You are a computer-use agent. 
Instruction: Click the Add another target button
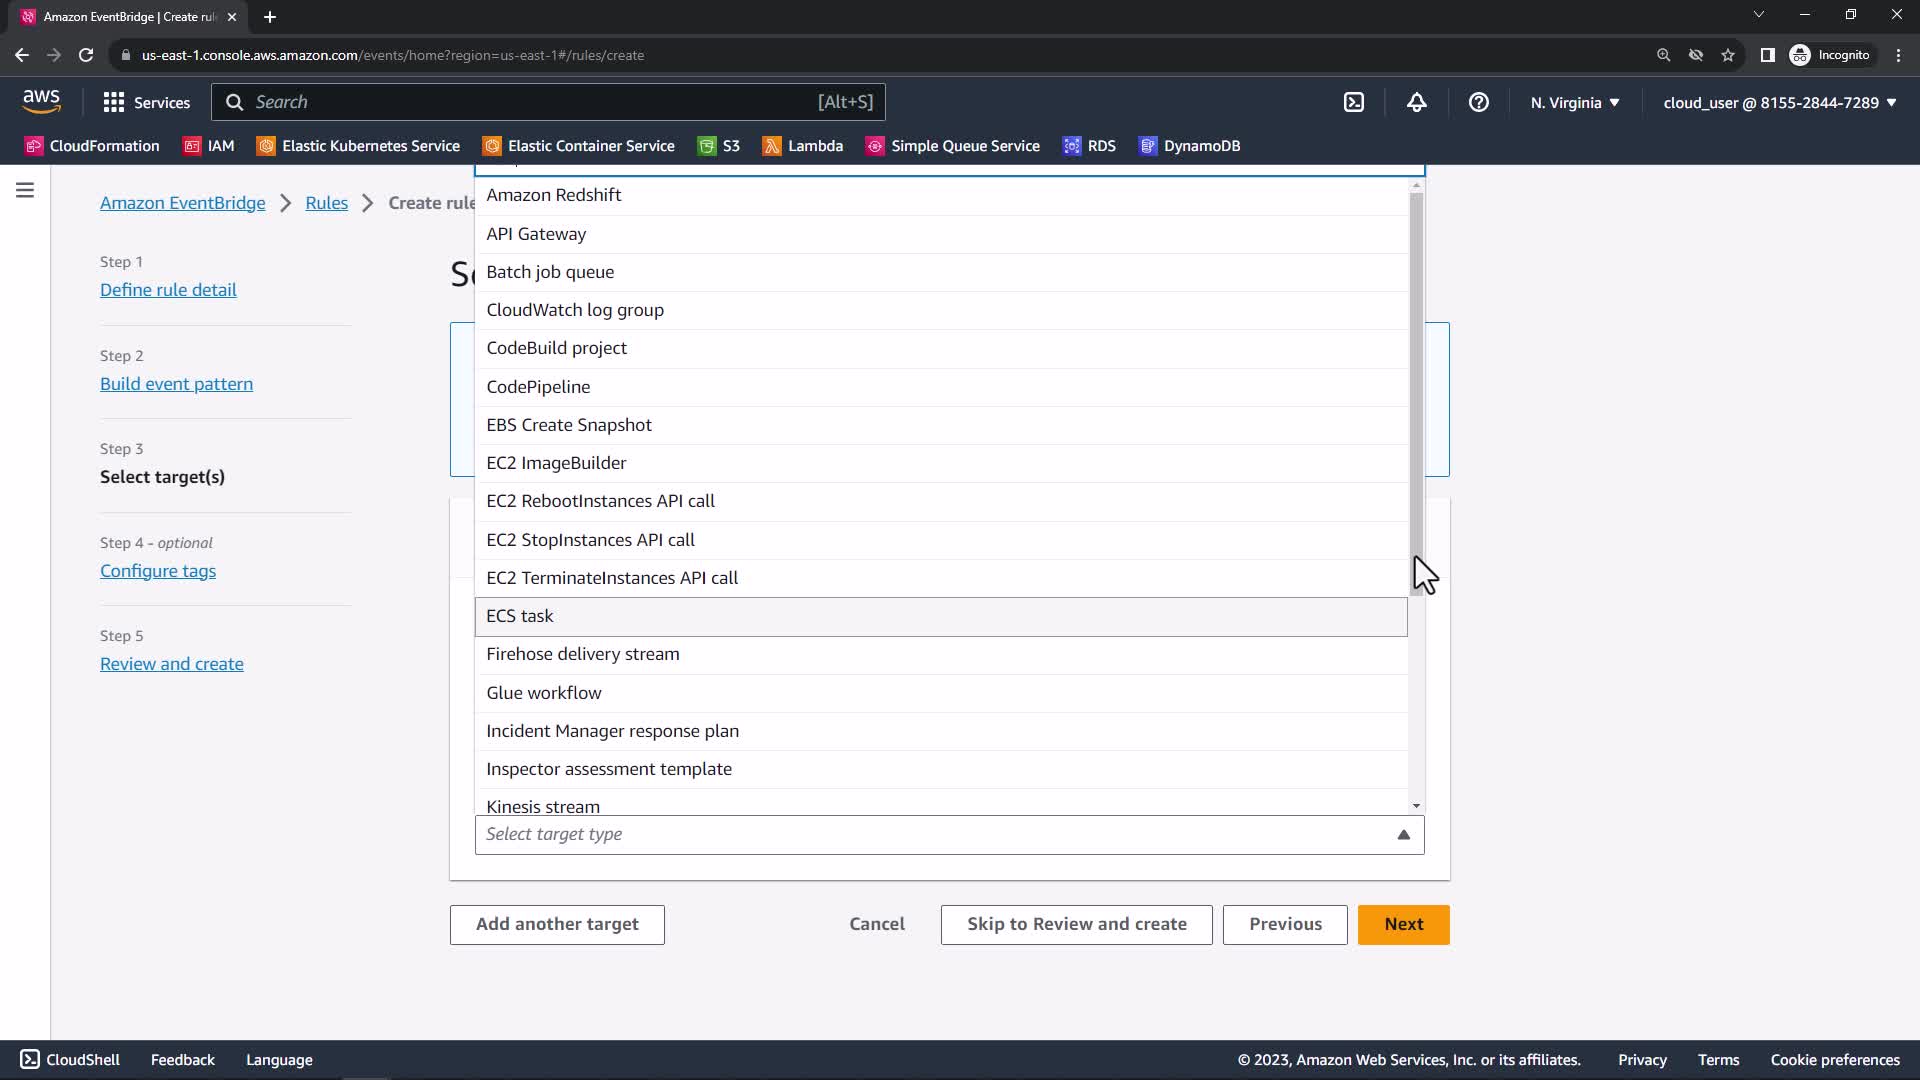coord(557,924)
